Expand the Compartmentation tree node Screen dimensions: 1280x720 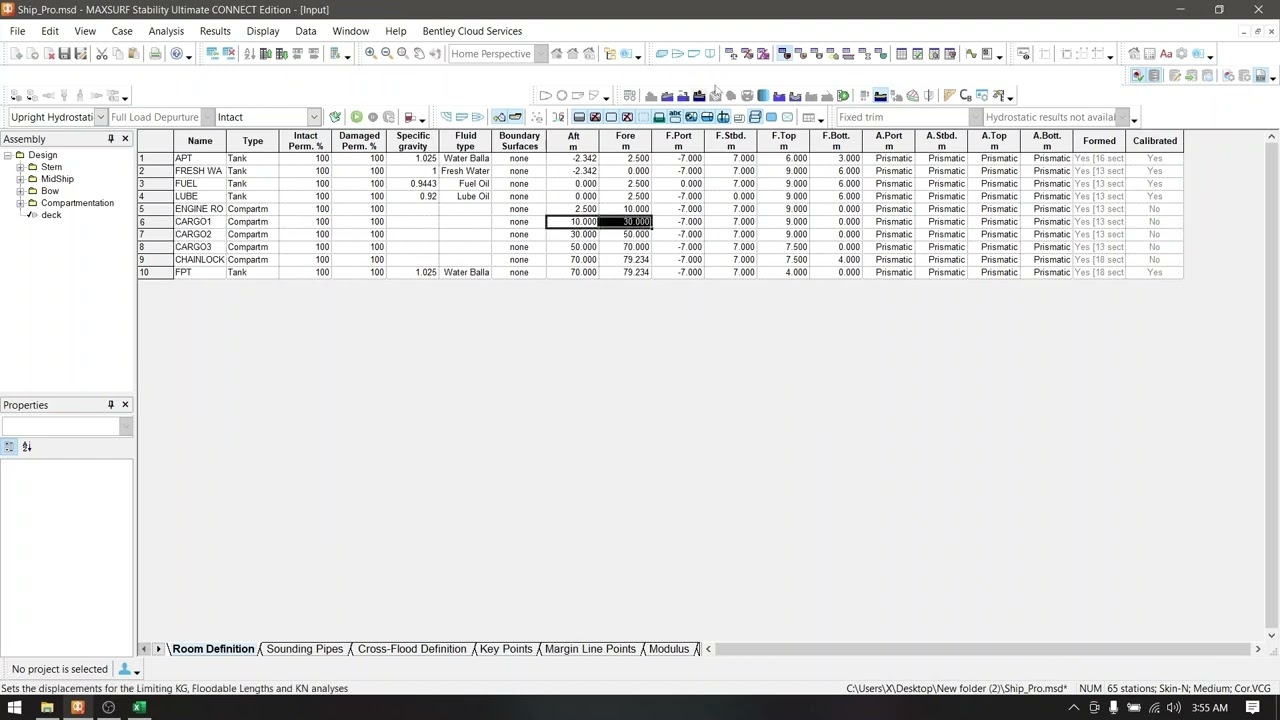point(20,203)
